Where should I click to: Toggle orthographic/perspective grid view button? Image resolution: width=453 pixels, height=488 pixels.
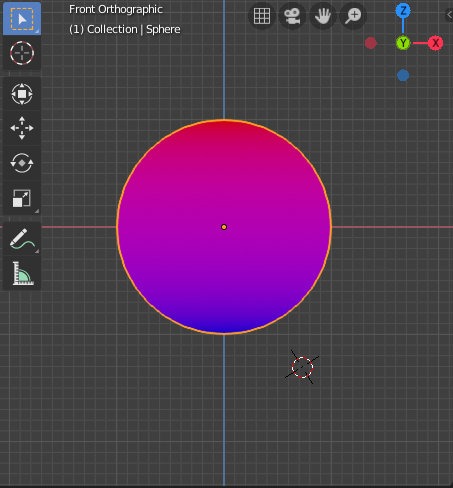262,15
